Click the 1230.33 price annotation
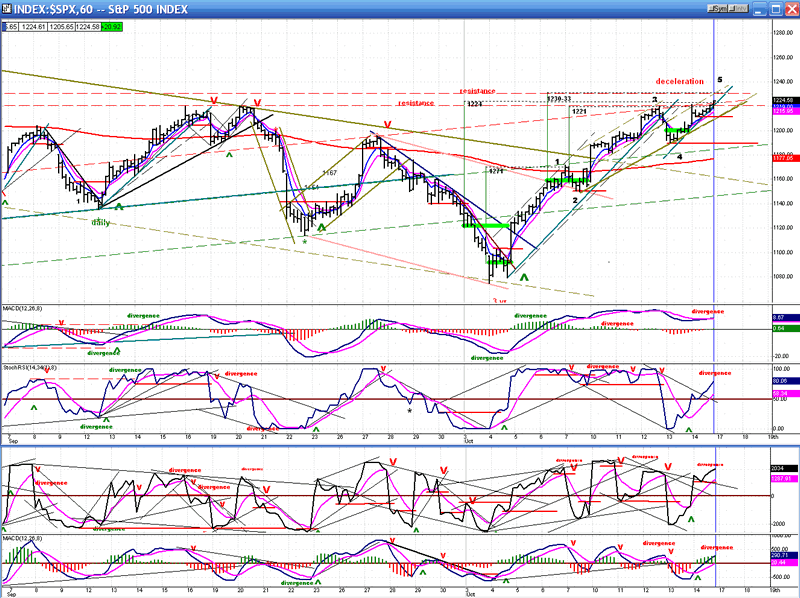The height and width of the screenshot is (598, 800). point(561,98)
